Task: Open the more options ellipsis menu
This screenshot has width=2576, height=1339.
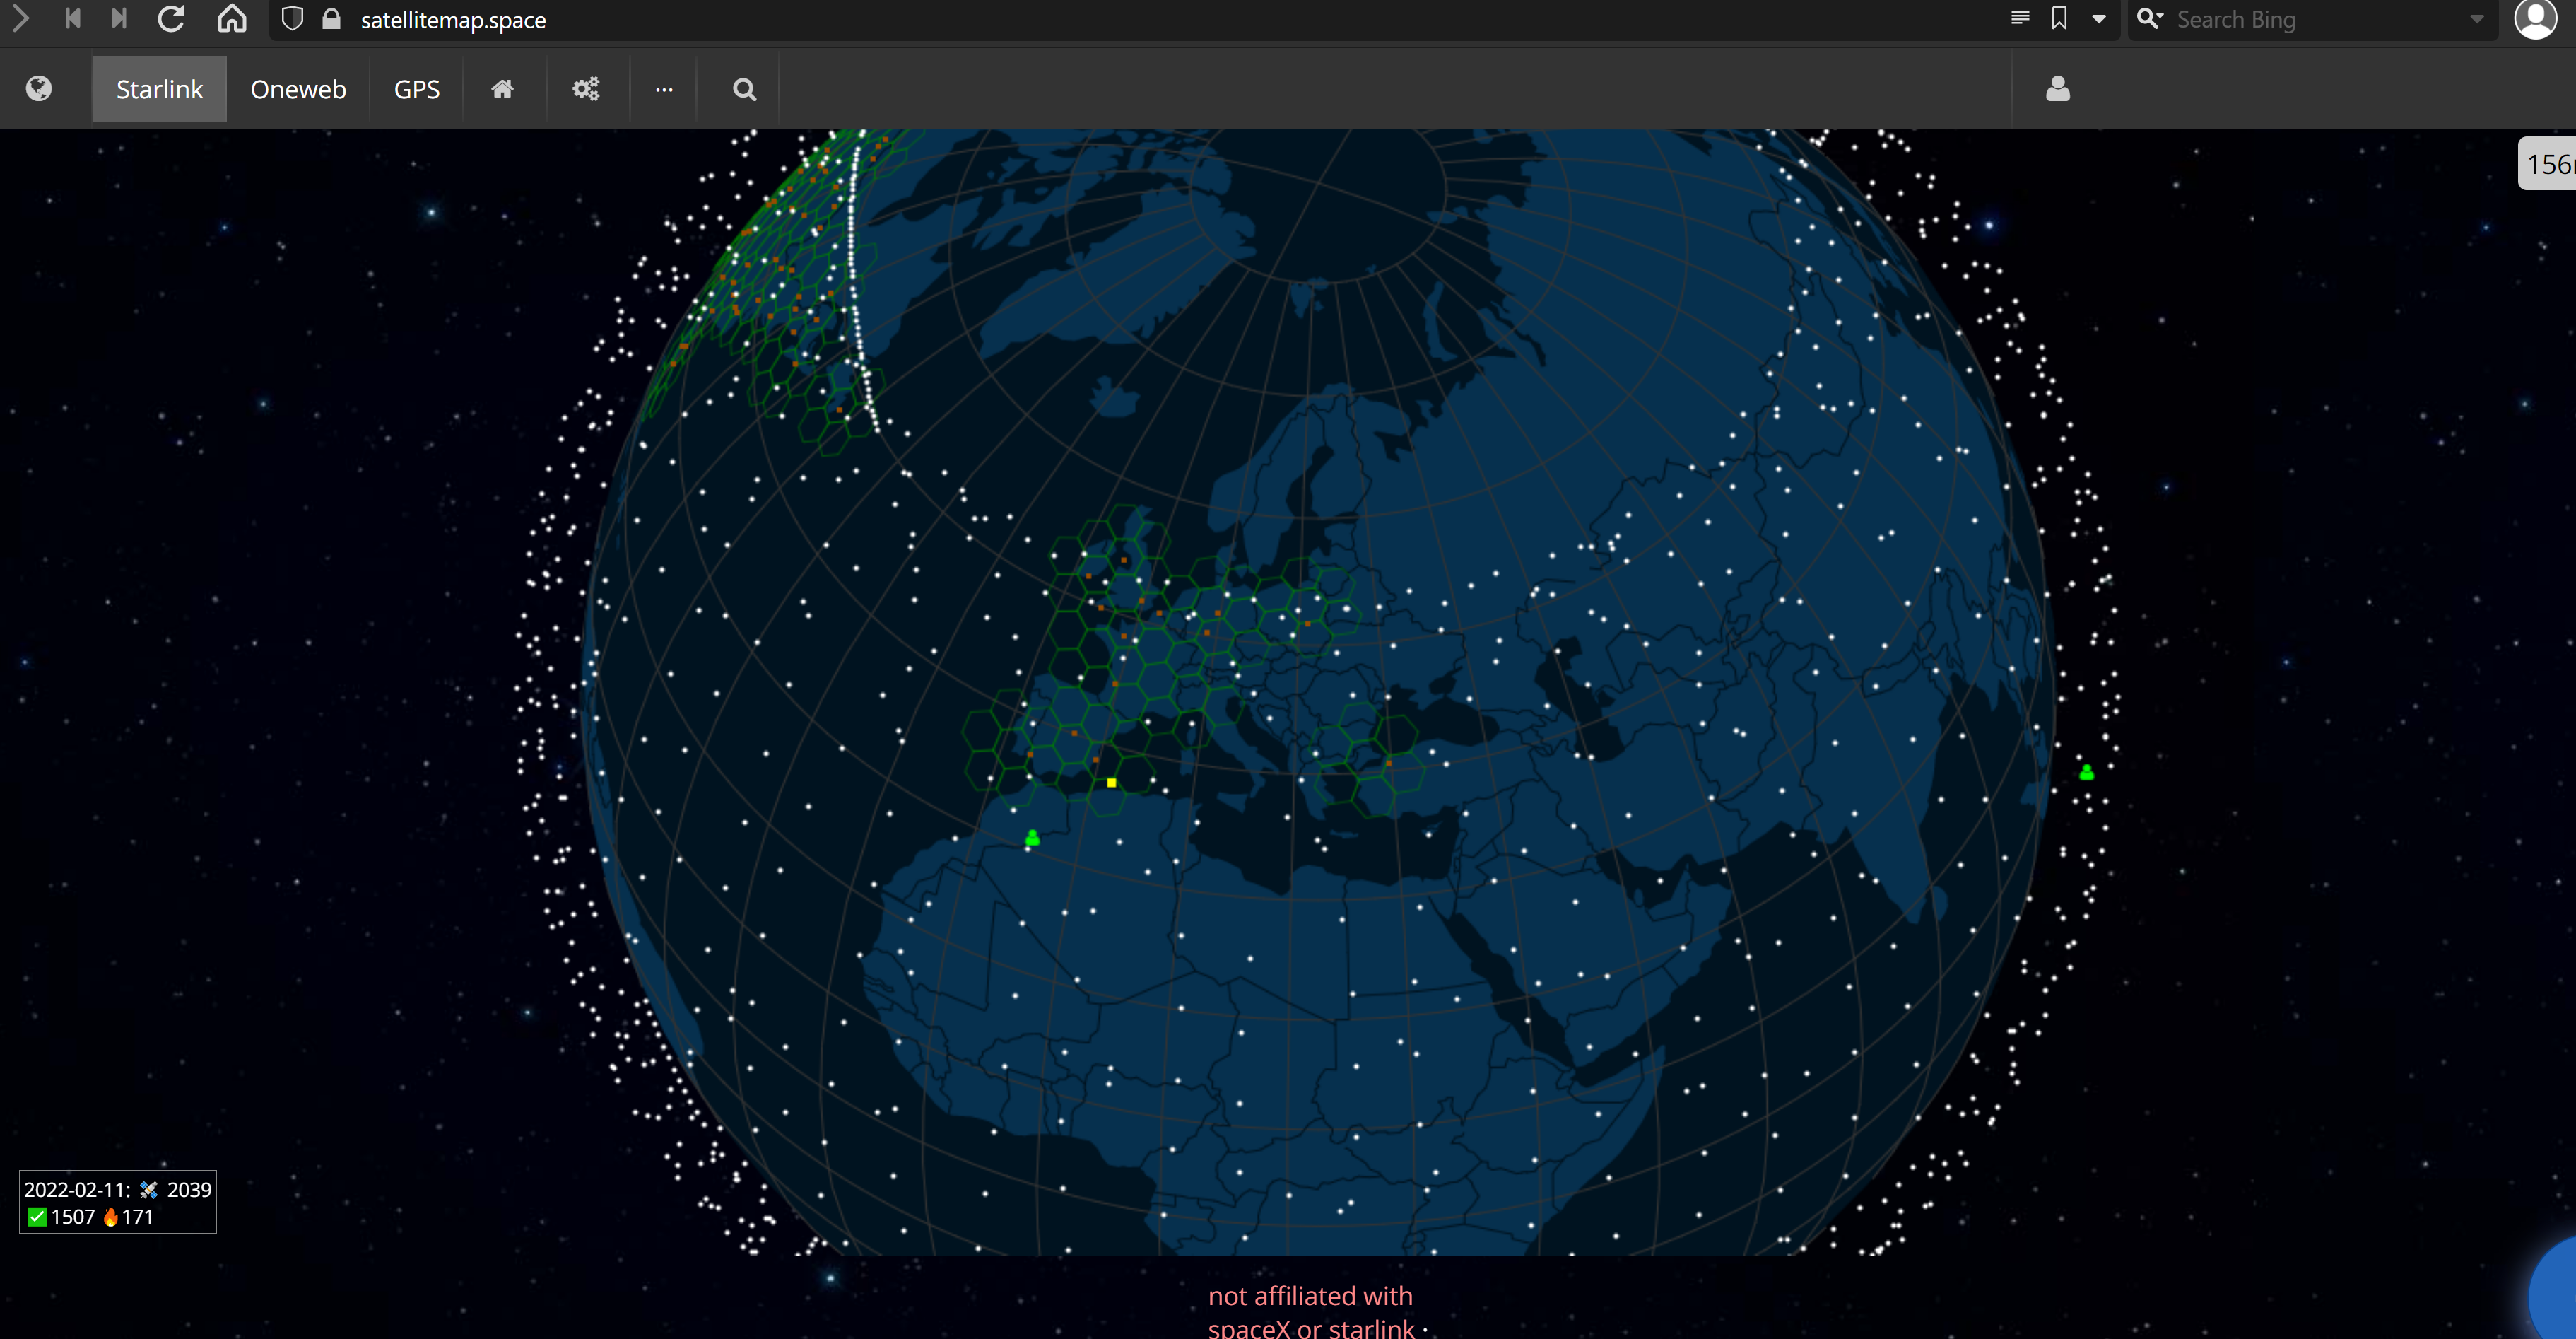Action: pyautogui.click(x=664, y=89)
